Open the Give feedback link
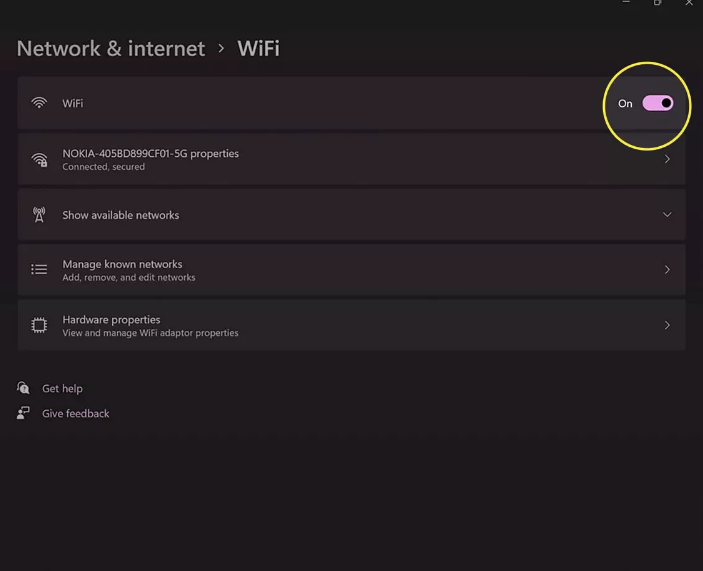Viewport: 703px width, 571px height. [76, 413]
